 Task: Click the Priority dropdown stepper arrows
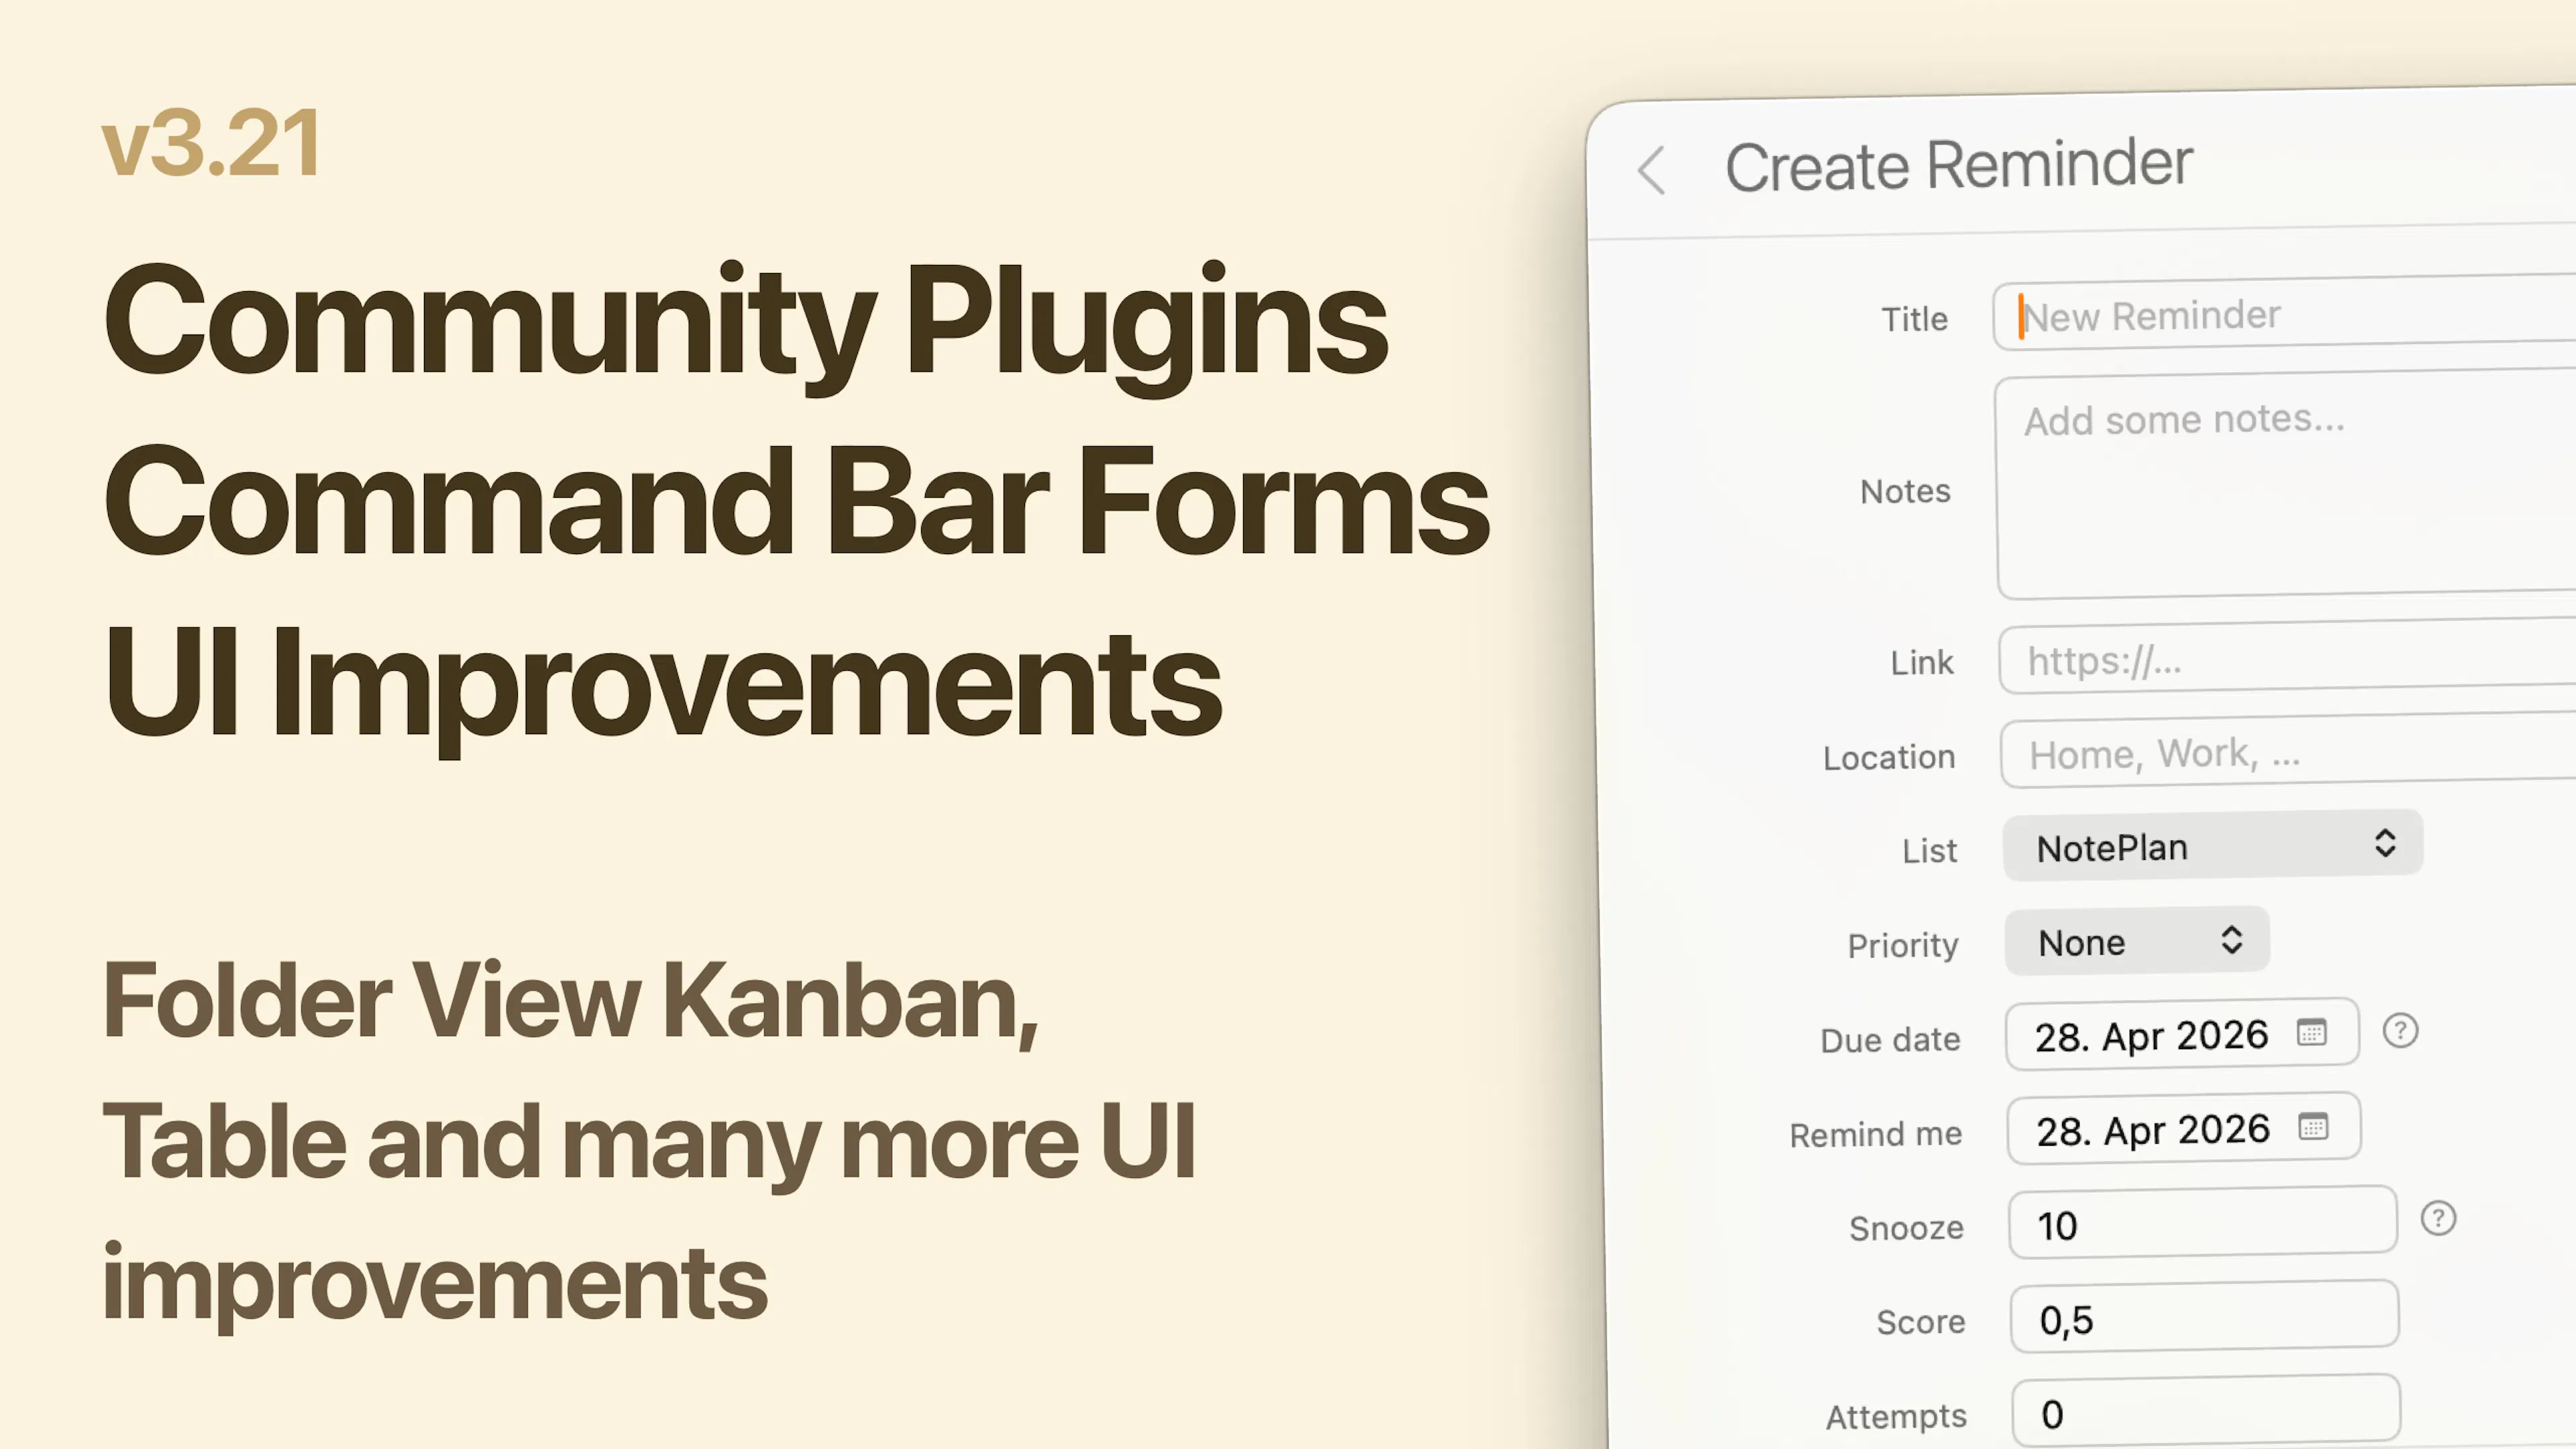pyautogui.click(x=2231, y=940)
